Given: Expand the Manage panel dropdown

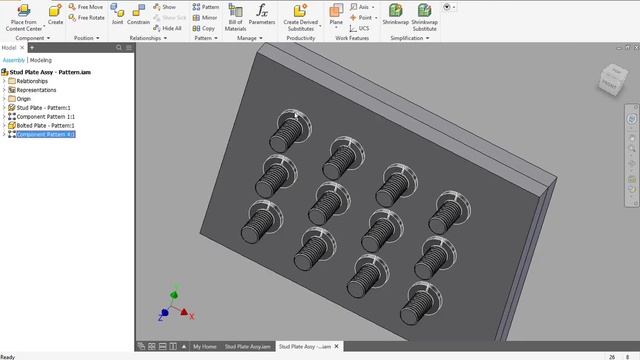Looking at the screenshot, I should pyautogui.click(x=261, y=38).
